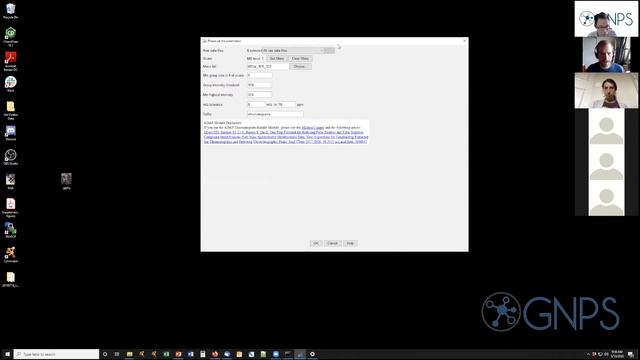
Task: Click the OK button in the dialog
Action: click(x=316, y=243)
